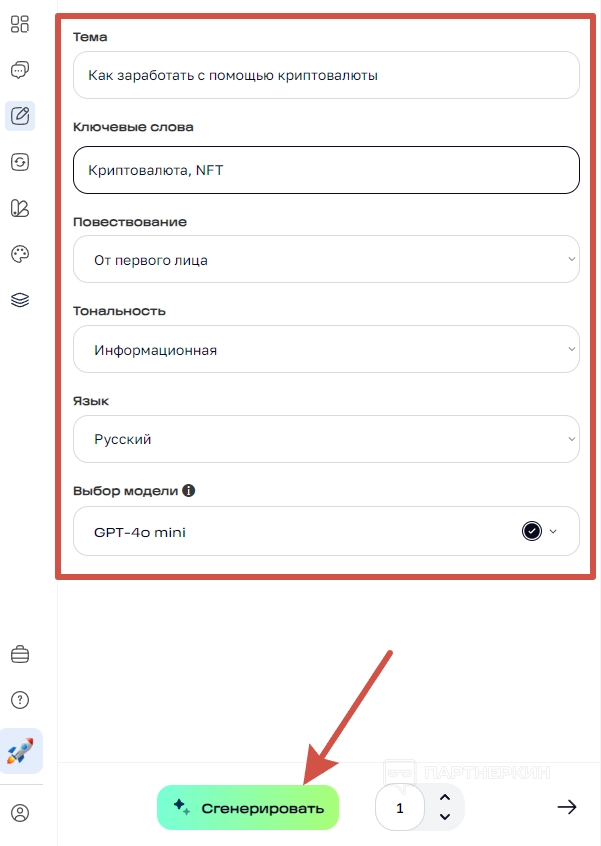Screen dimensions: 601x846
Task: Select the text editor pencil icon
Action: click(x=20, y=115)
